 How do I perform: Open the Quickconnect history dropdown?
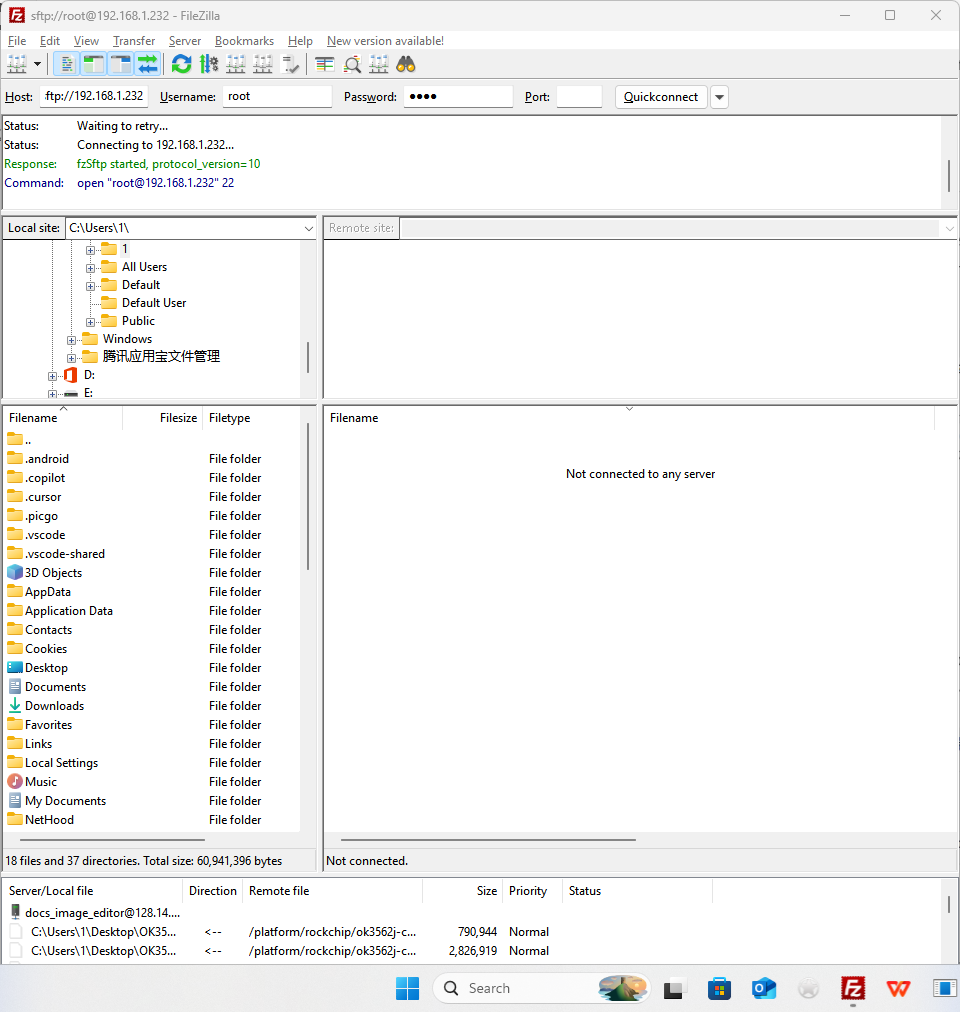point(719,97)
